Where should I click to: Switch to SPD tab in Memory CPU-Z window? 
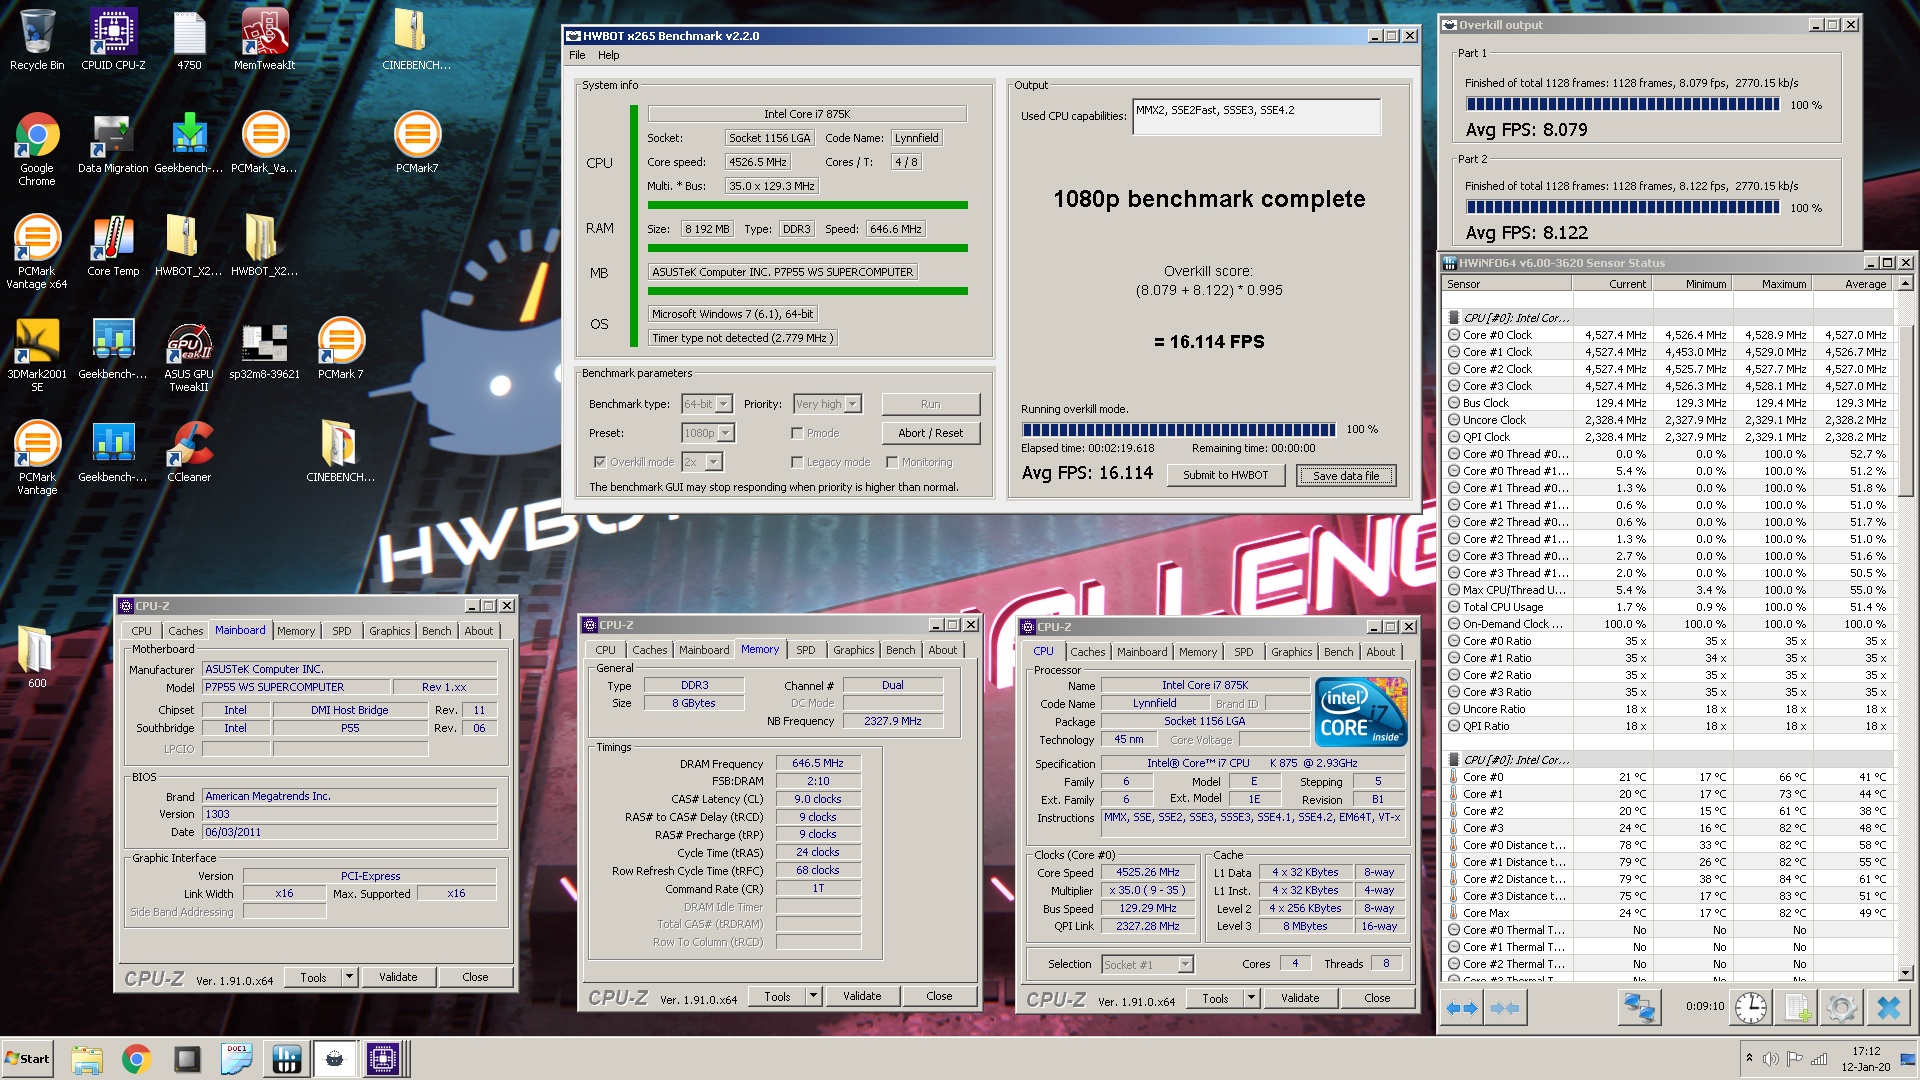(806, 650)
